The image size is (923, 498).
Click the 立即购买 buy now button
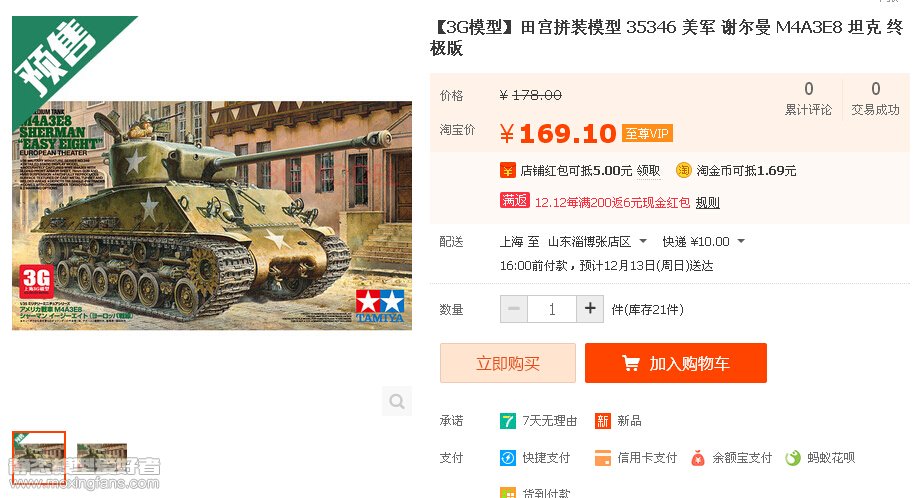[x=507, y=363]
